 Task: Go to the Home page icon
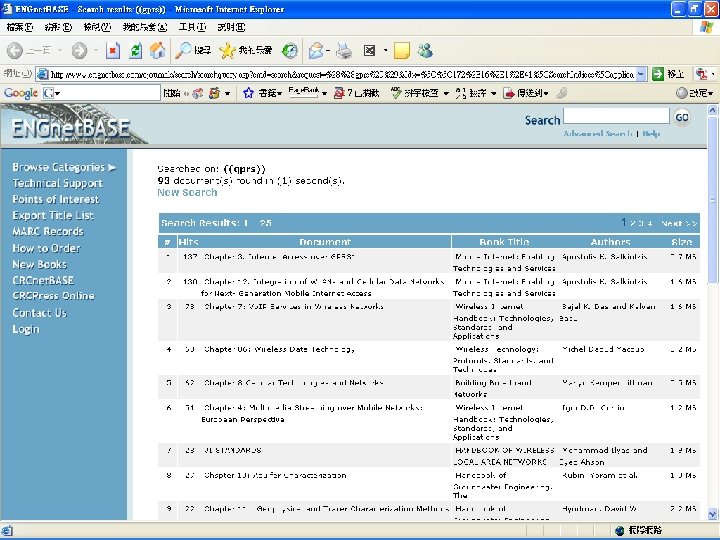point(157,50)
